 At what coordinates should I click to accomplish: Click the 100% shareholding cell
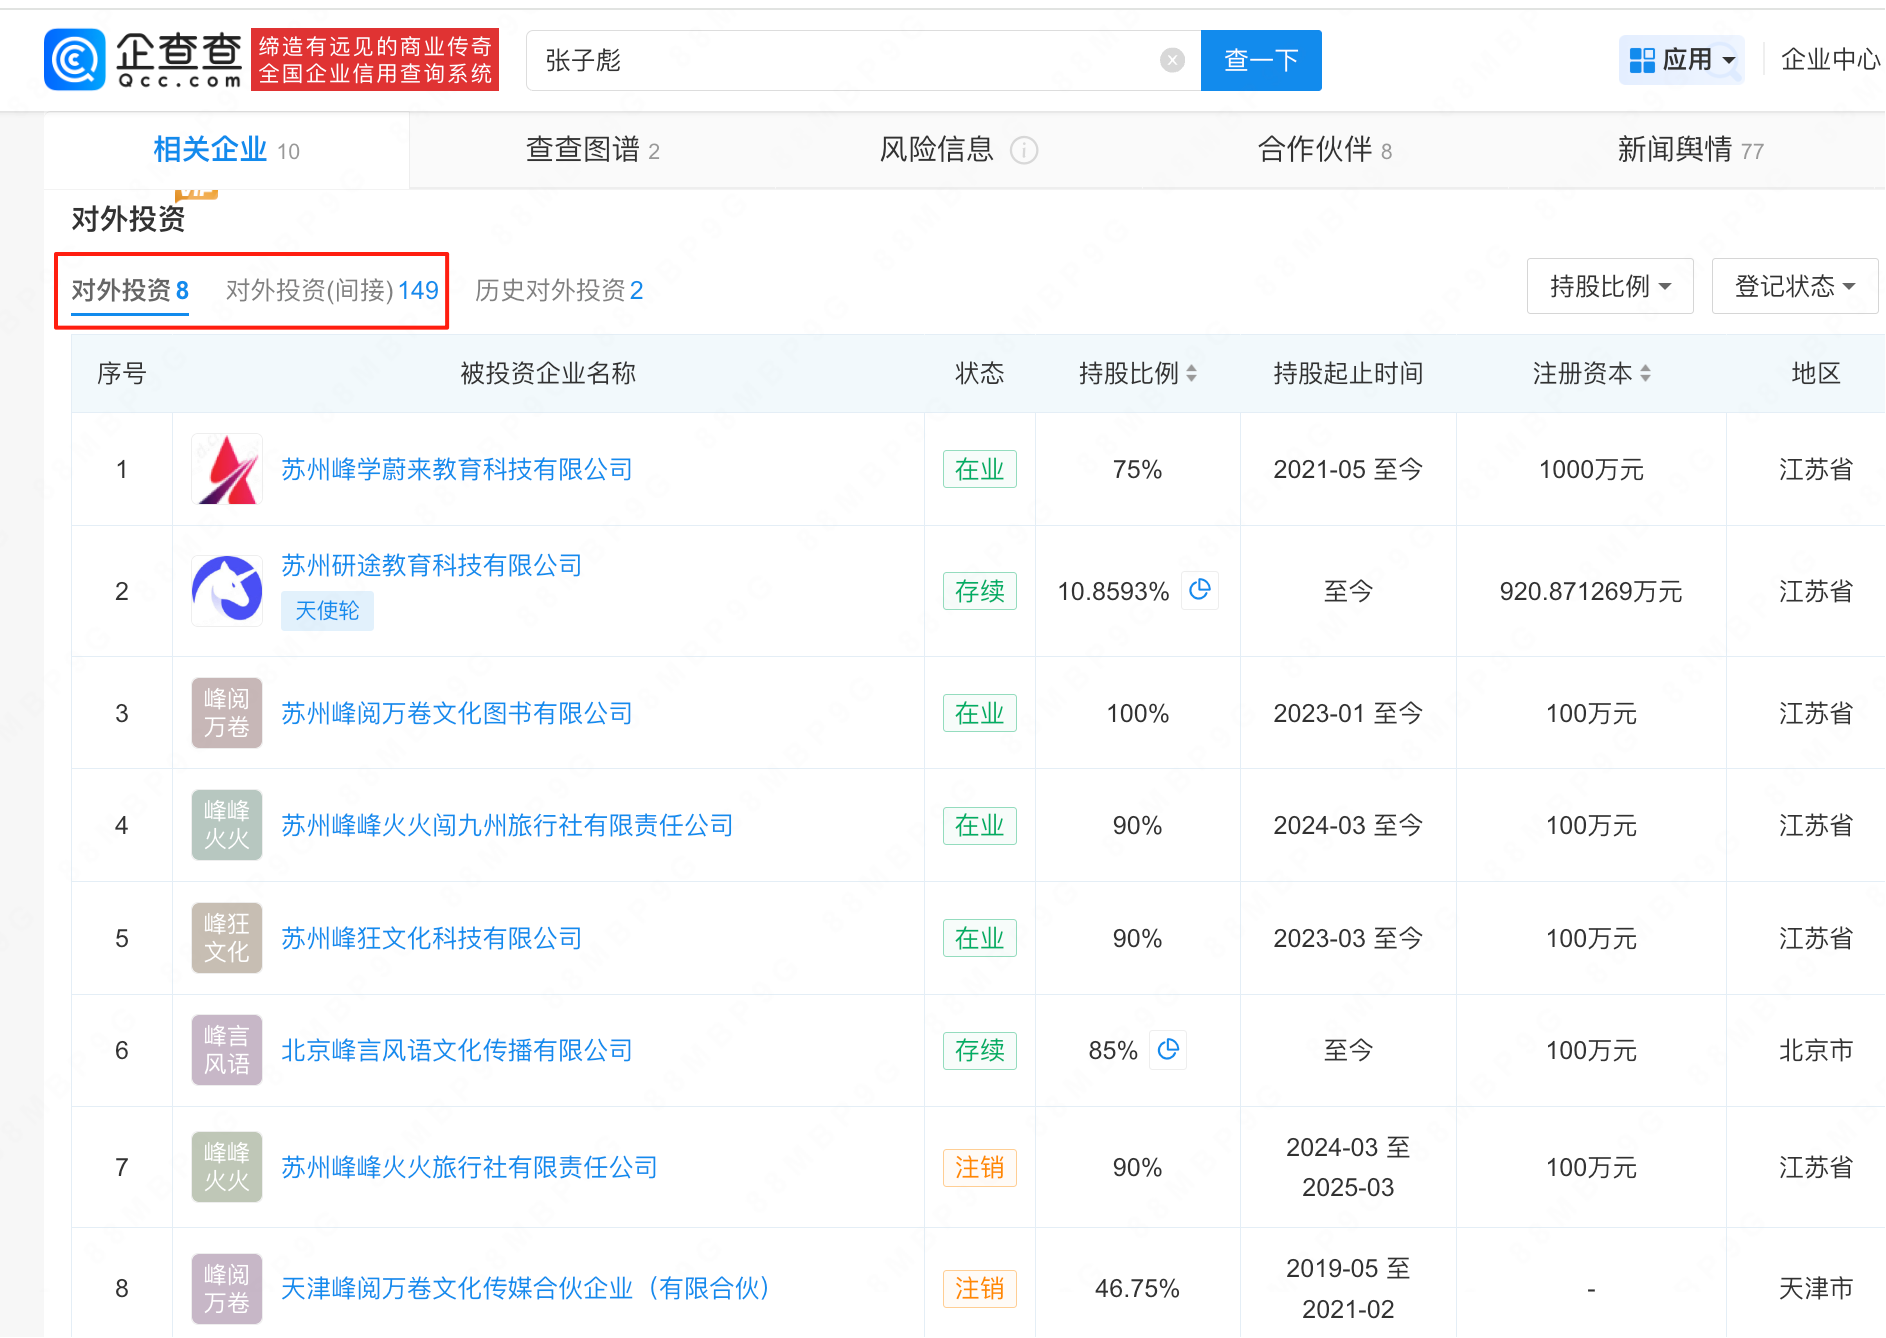tap(1137, 713)
